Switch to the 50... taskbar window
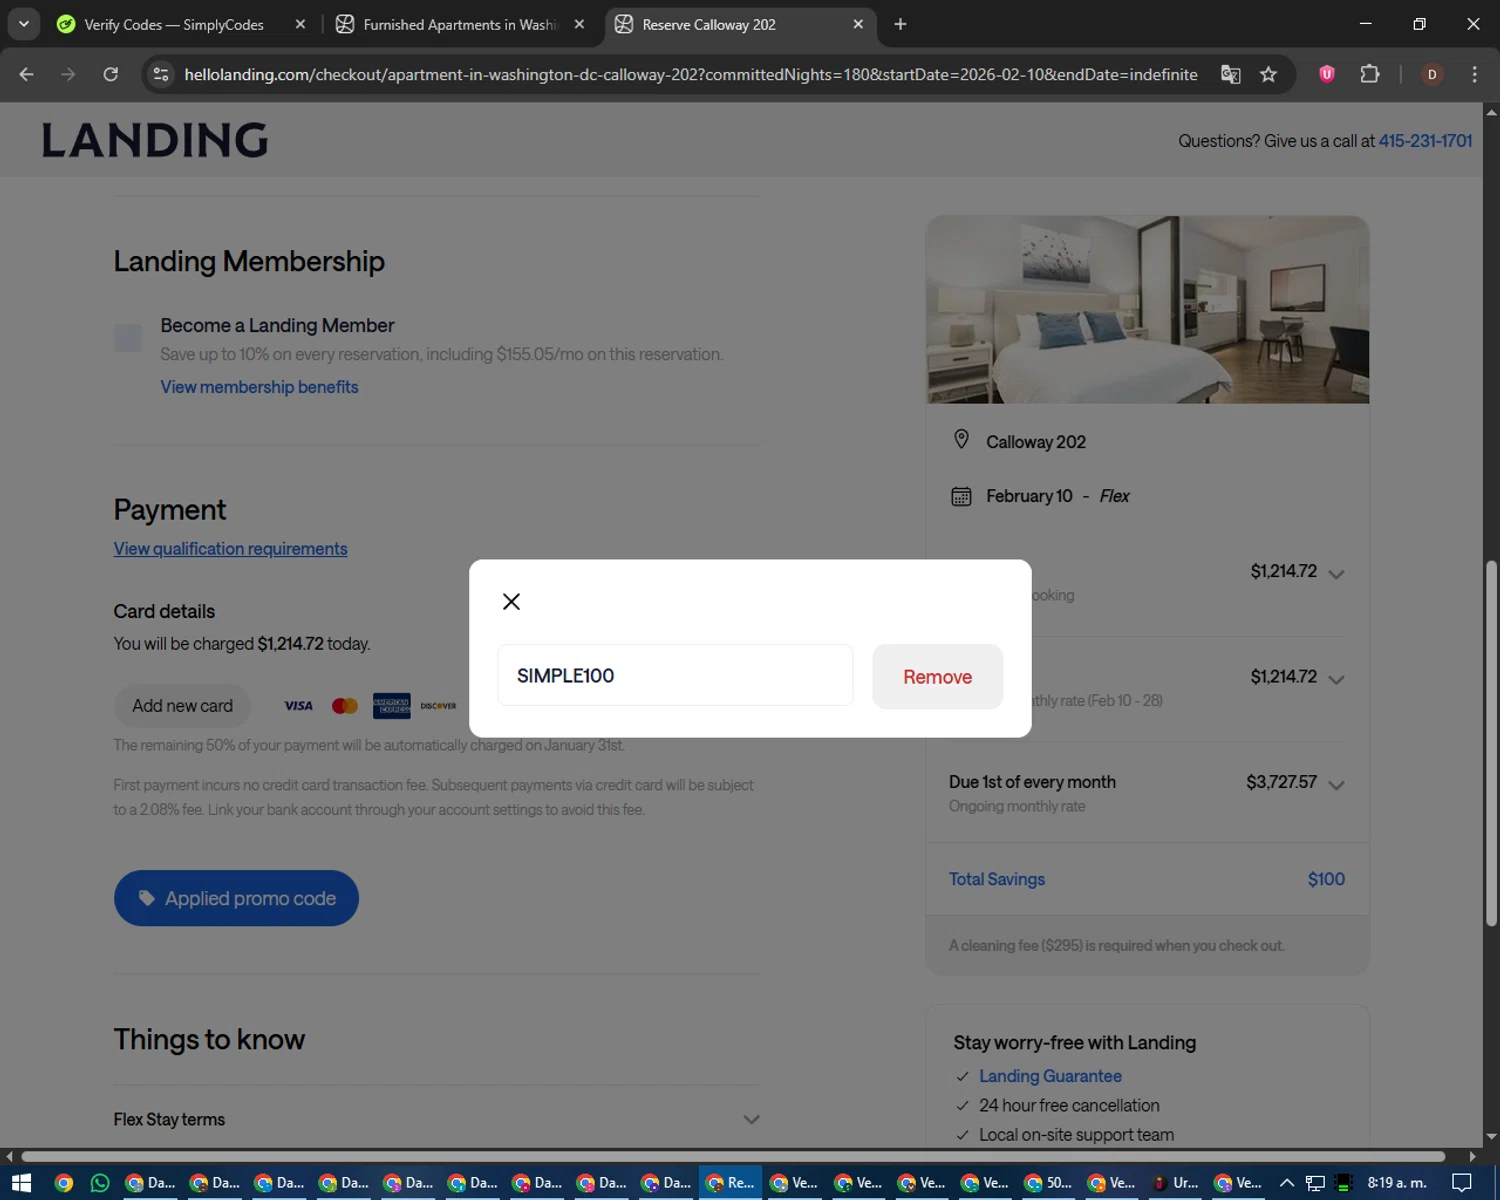 click(1049, 1183)
